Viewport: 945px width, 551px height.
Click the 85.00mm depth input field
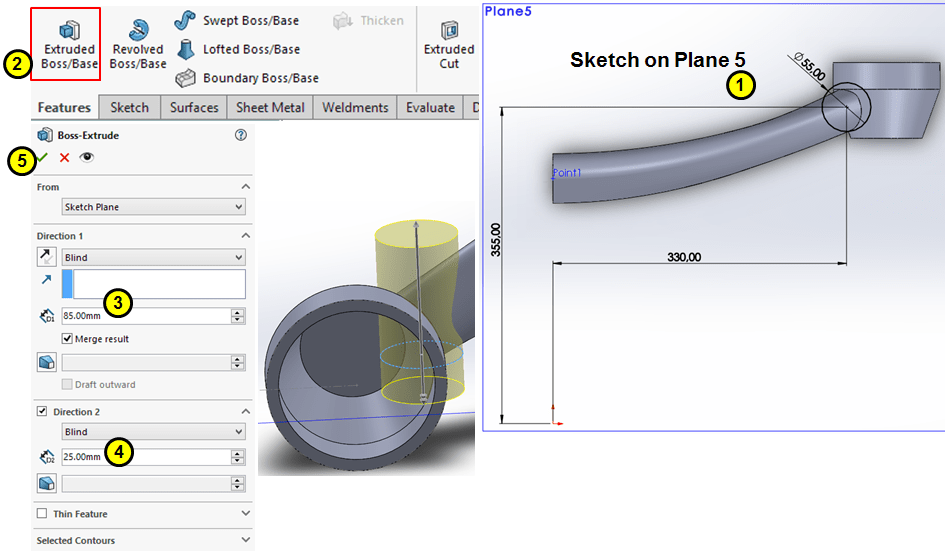point(145,316)
